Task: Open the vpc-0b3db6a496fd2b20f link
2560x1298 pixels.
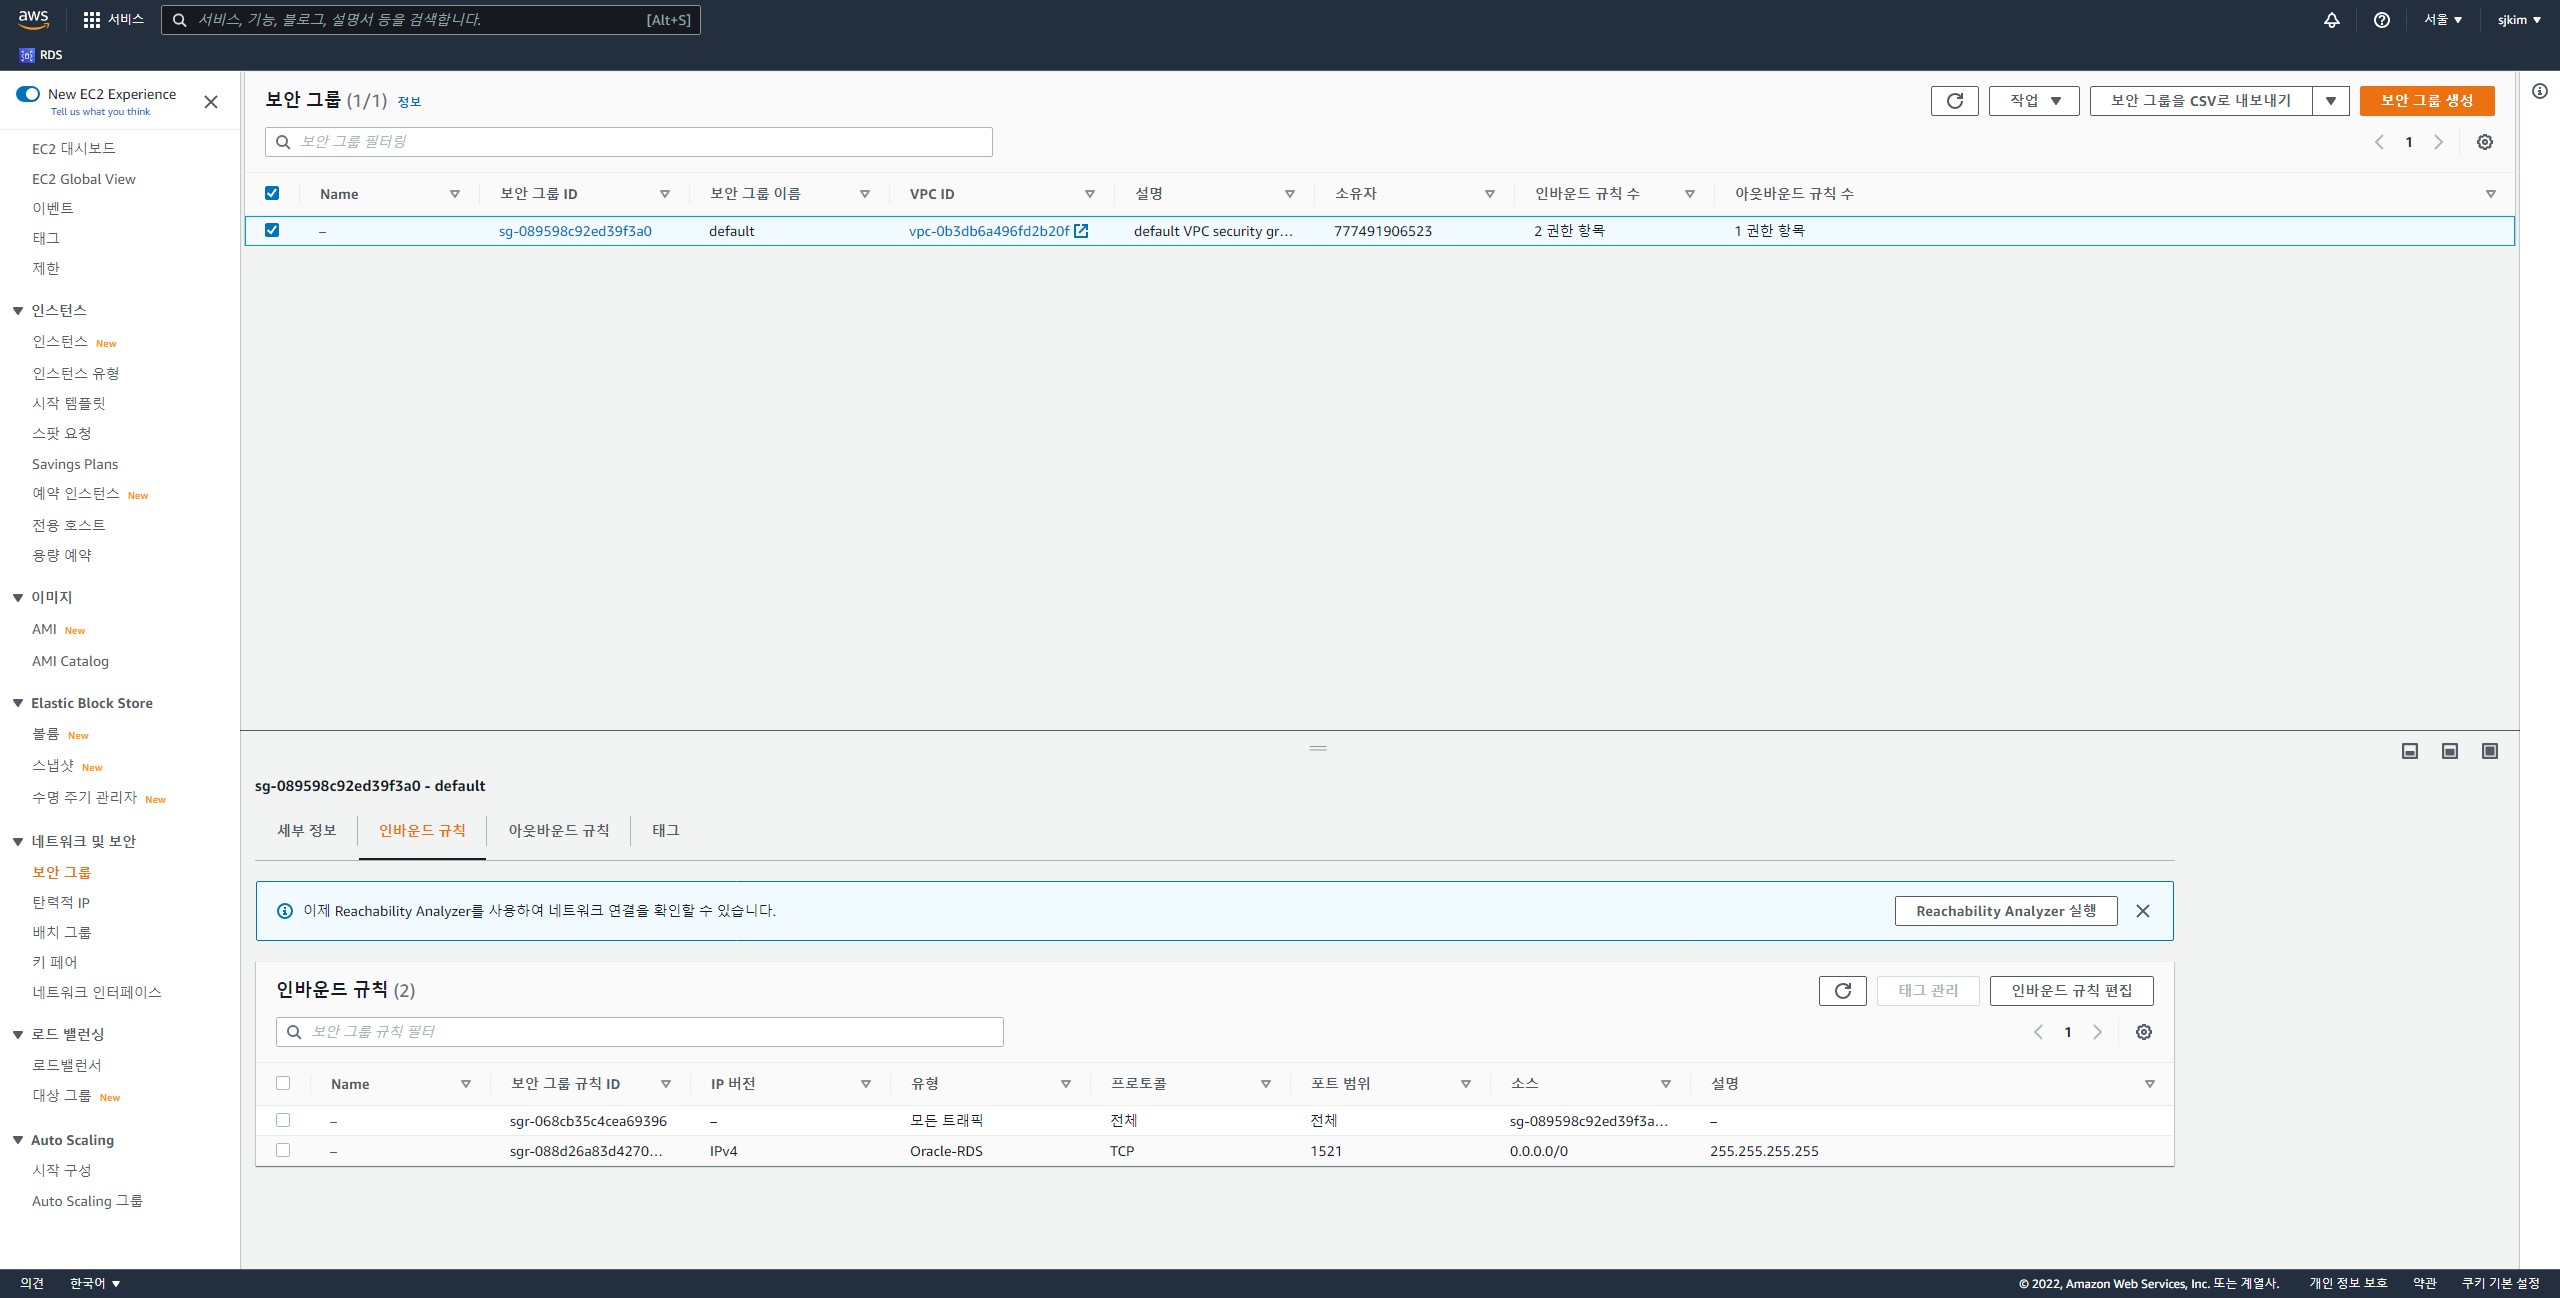Action: pos(989,231)
